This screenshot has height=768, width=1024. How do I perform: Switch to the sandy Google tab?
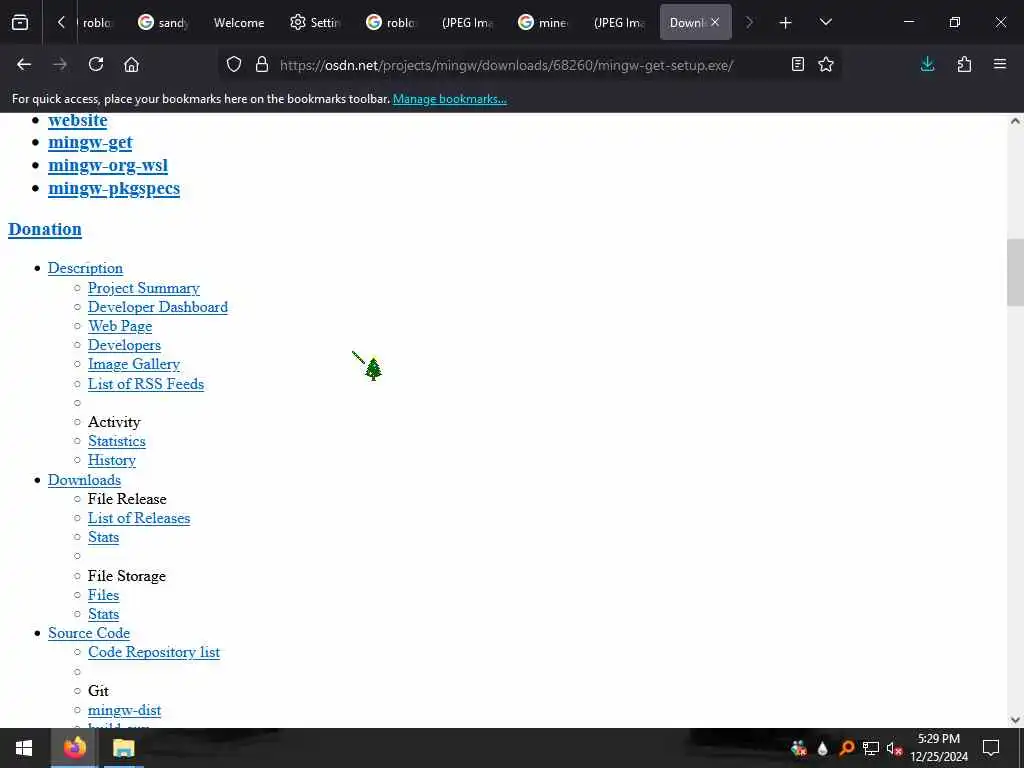pyautogui.click(x=163, y=23)
